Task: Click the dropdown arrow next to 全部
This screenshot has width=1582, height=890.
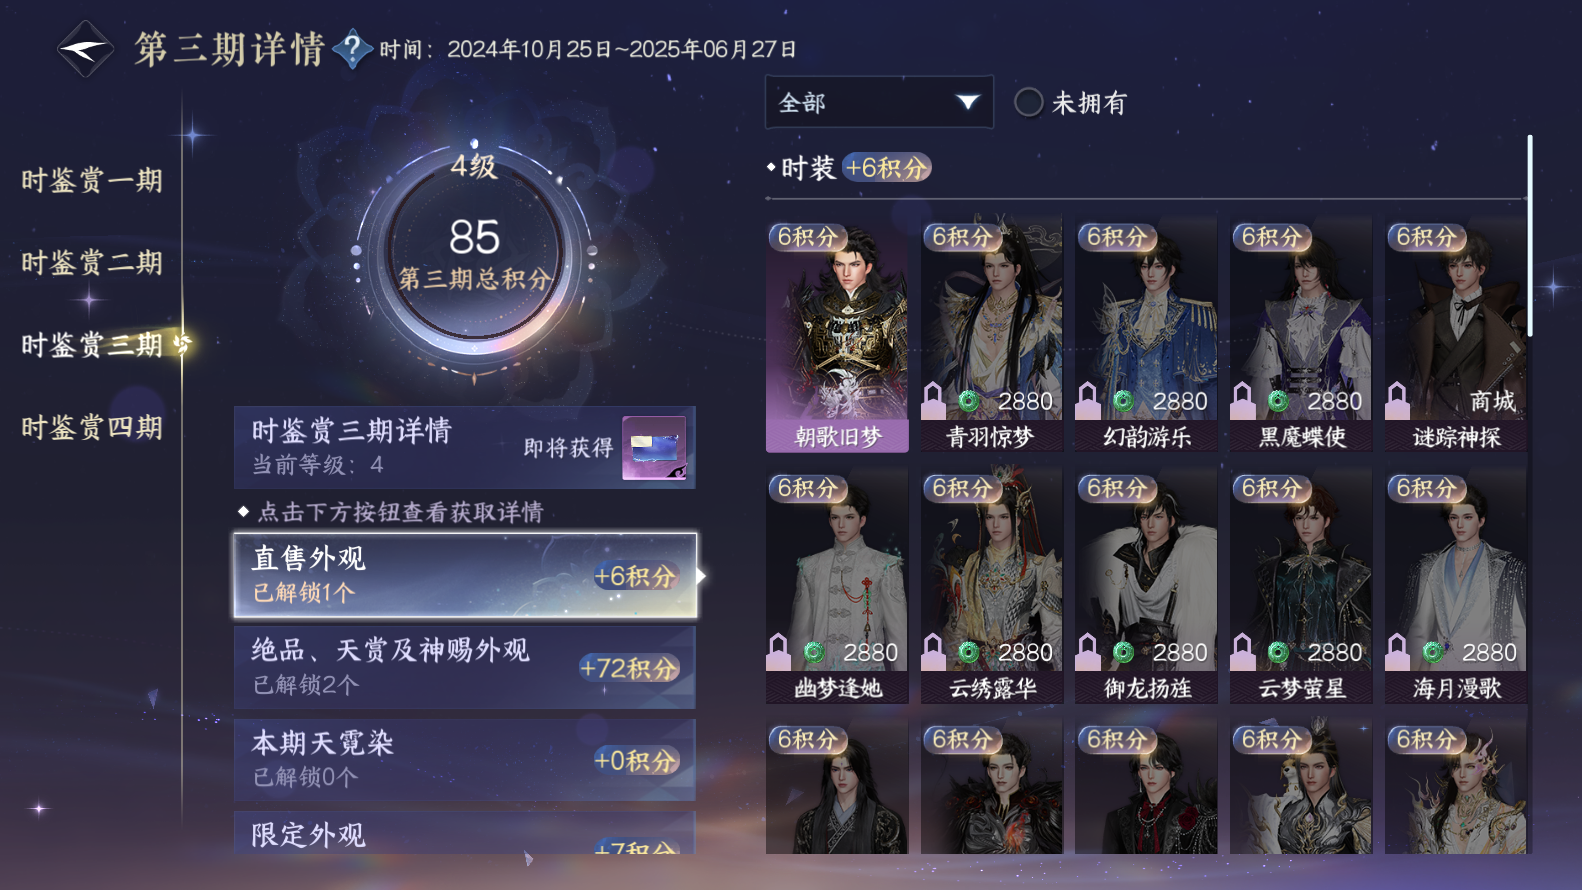Action: tap(967, 102)
